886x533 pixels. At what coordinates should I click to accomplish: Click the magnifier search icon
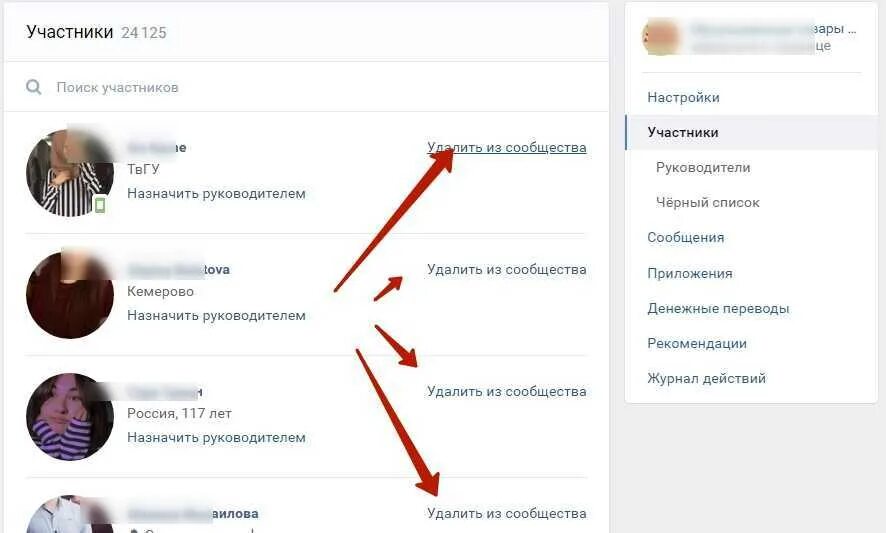pos(34,87)
